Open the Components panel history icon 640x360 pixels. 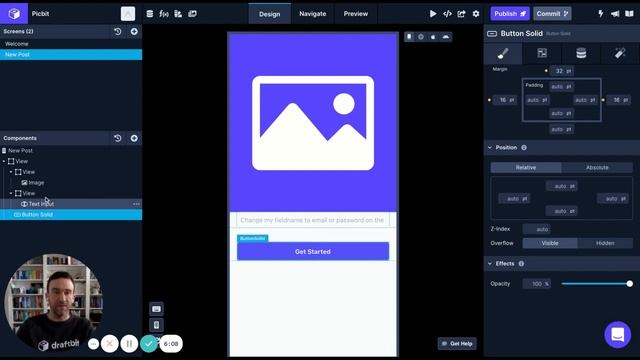[118, 138]
